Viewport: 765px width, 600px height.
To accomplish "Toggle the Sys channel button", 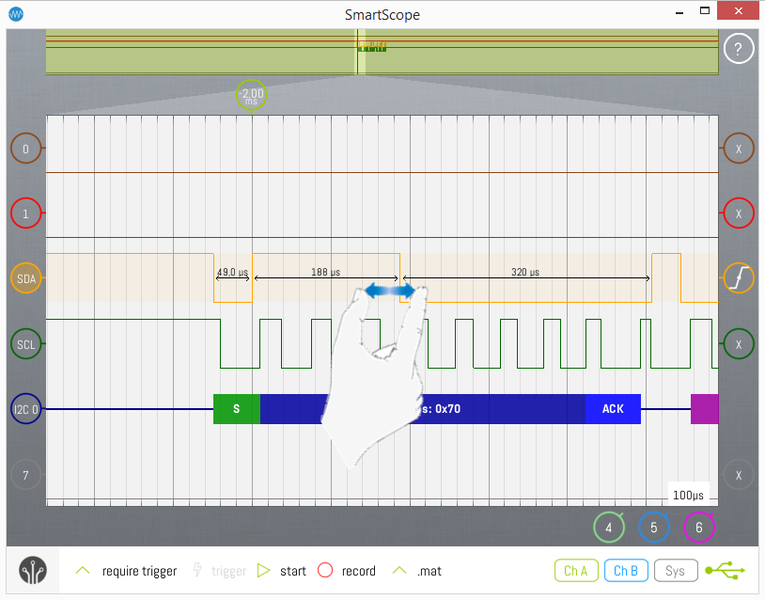I will click(676, 571).
